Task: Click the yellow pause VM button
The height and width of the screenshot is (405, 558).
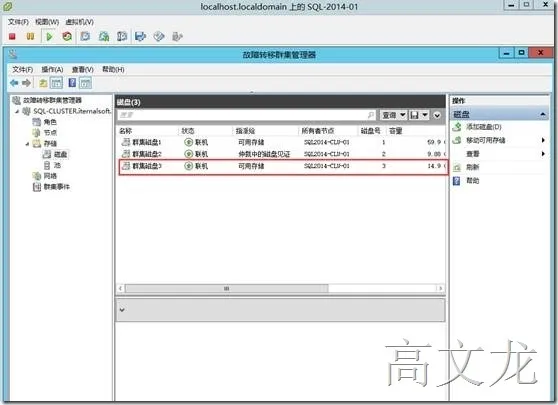Action: (x=31, y=36)
